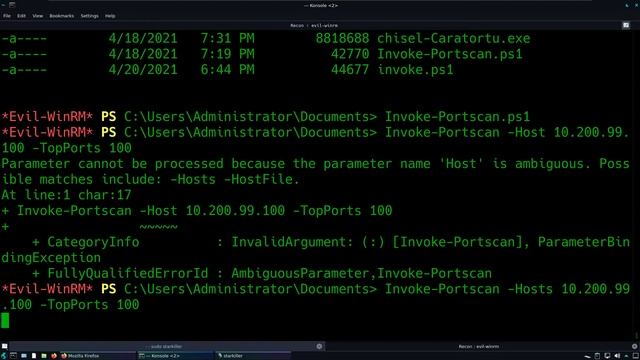640x360 pixels.
Task: Open the Bookmarks menu
Action: [62, 16]
